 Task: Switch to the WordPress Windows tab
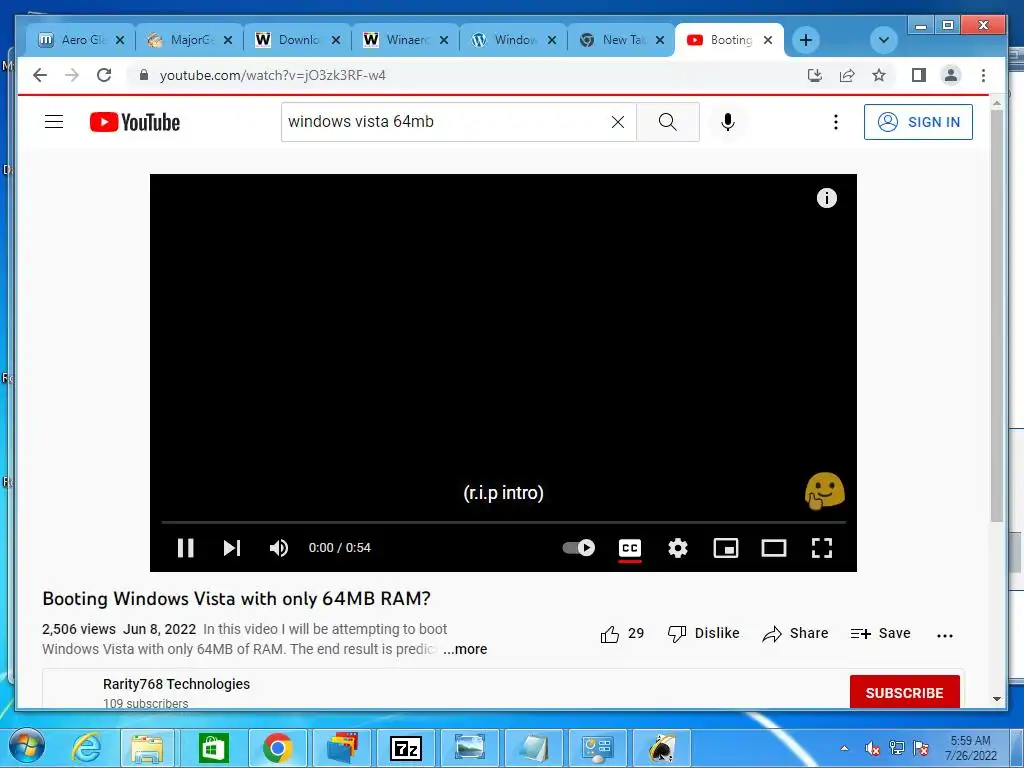click(x=513, y=40)
